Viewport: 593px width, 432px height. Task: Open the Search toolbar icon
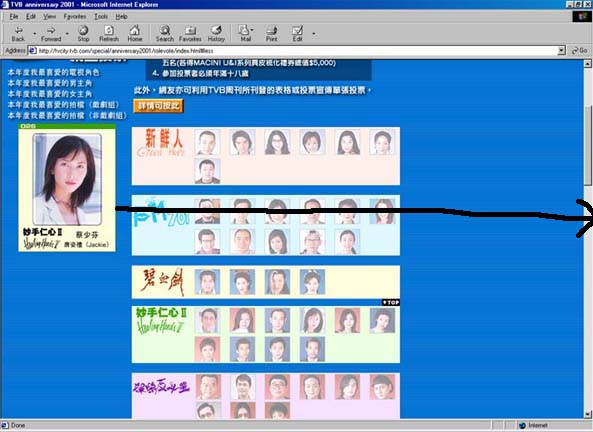coord(165,33)
